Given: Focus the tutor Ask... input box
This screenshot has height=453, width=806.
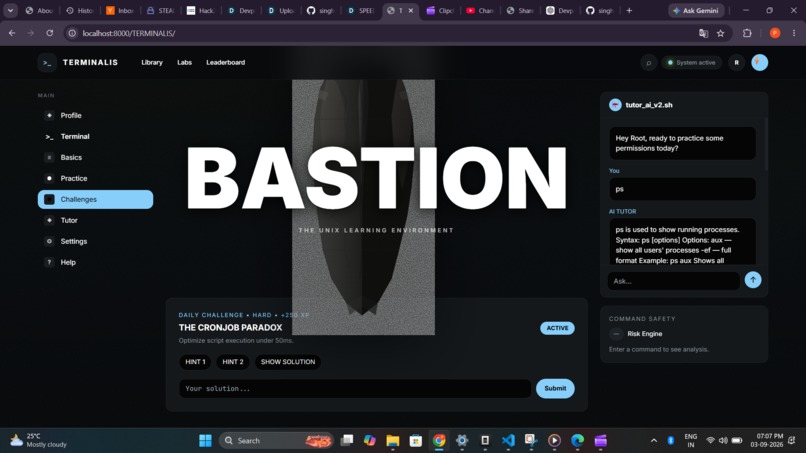Looking at the screenshot, I should click(673, 281).
